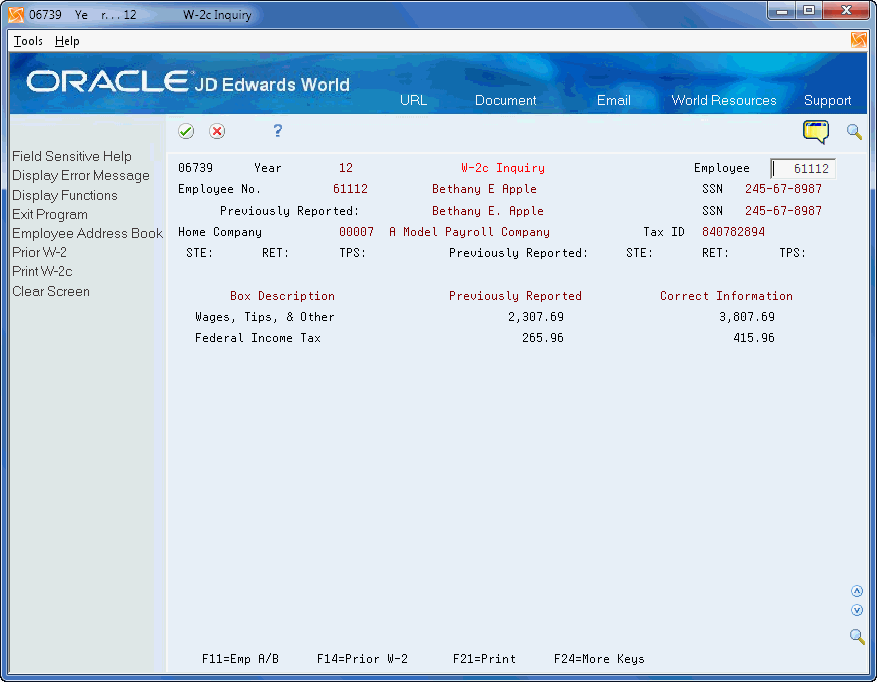Select Prior W-2 in the sidebar
877x682 pixels.
[x=41, y=252]
